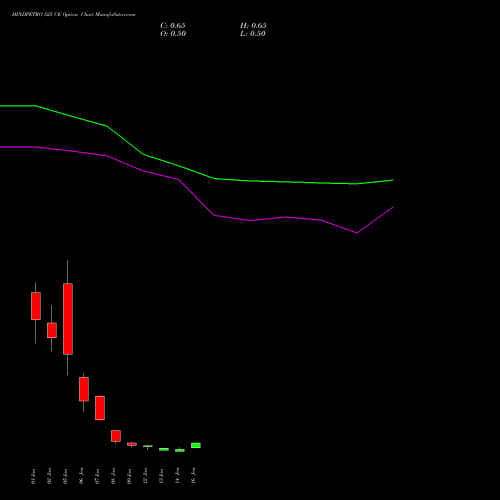This screenshot has width=500, height=500.
Task: Click the tiny red candlestick for 09 Jan
Action: (x=132, y=444)
